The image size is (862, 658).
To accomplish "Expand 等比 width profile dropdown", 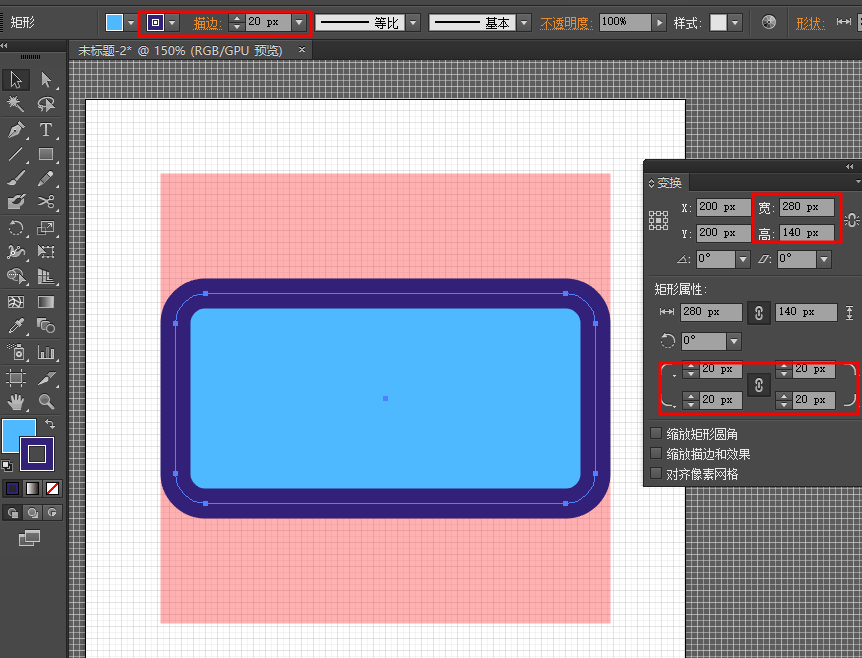I will [413, 23].
